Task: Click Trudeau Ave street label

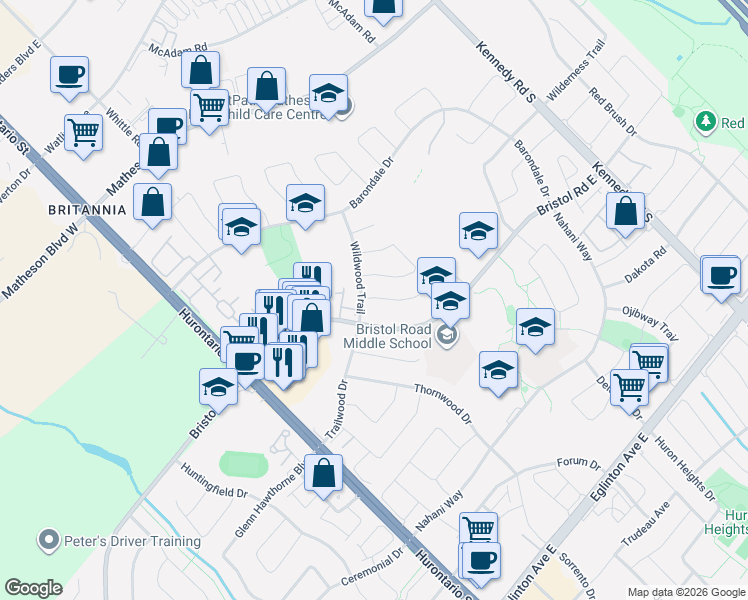Action: [x=645, y=524]
